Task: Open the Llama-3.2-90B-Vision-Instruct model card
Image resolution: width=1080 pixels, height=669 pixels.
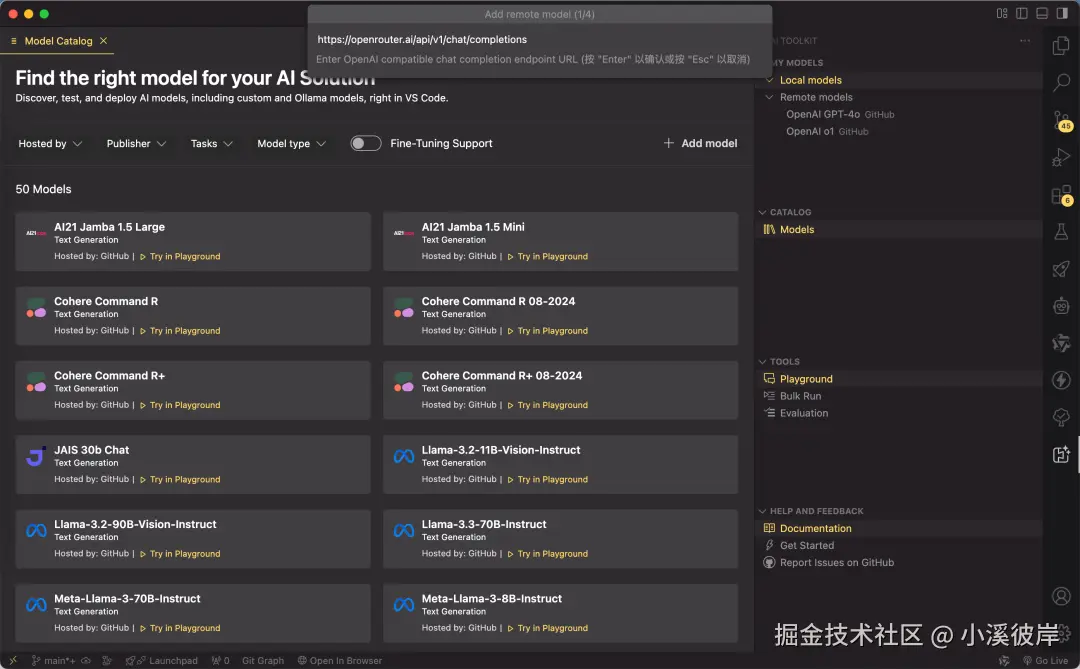Action: coord(193,539)
